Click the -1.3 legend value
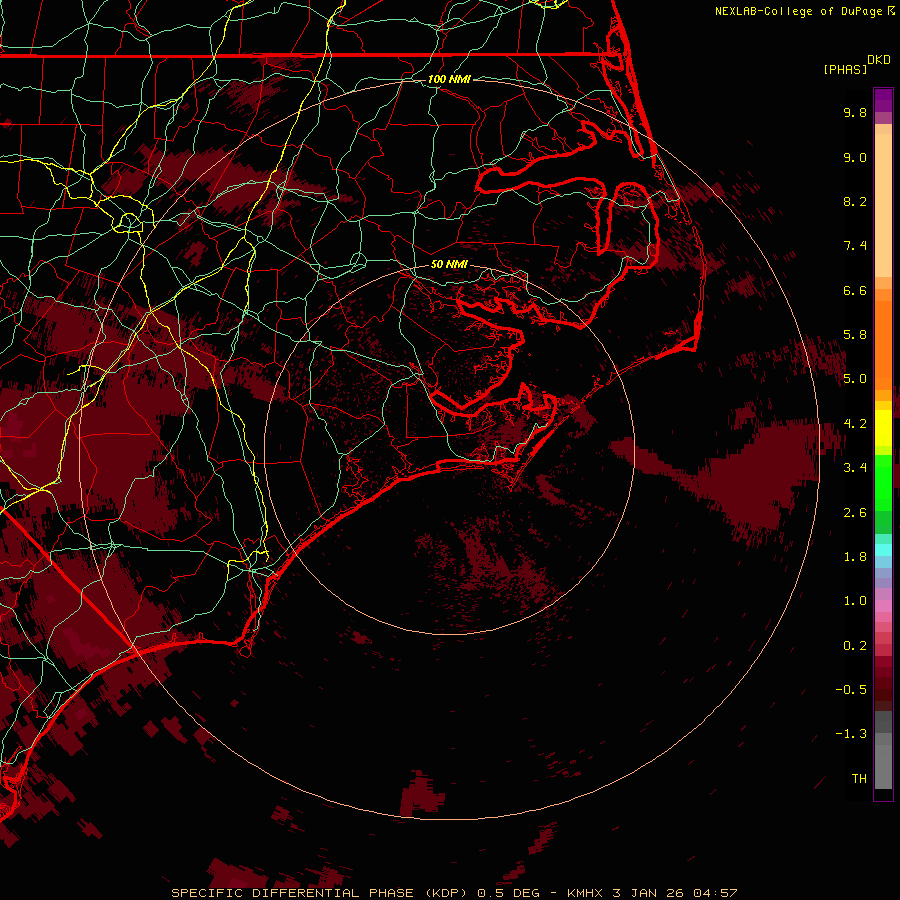 click(x=851, y=734)
